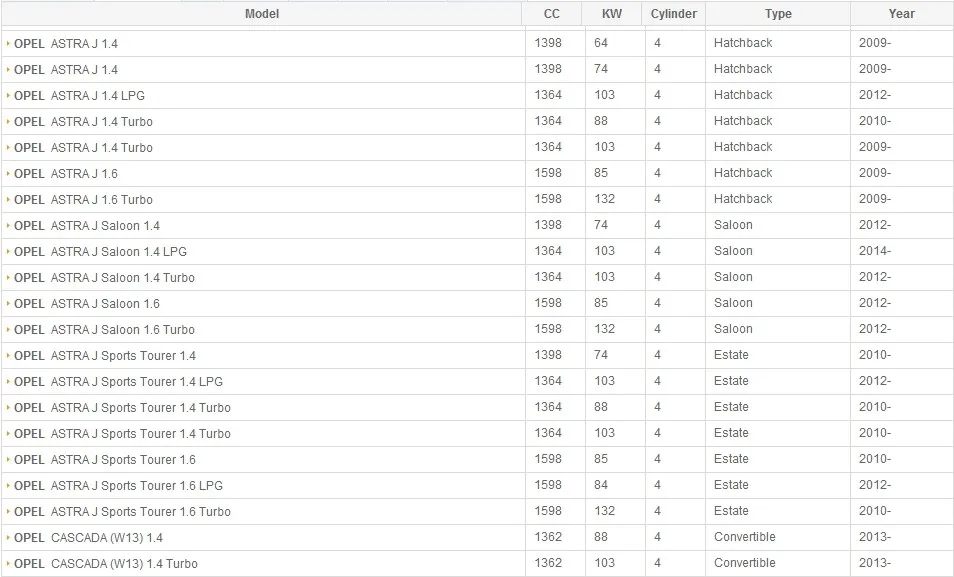
Task: Select CC 1362 in CASCADA (W13) 1.4 row
Action: 548,537
